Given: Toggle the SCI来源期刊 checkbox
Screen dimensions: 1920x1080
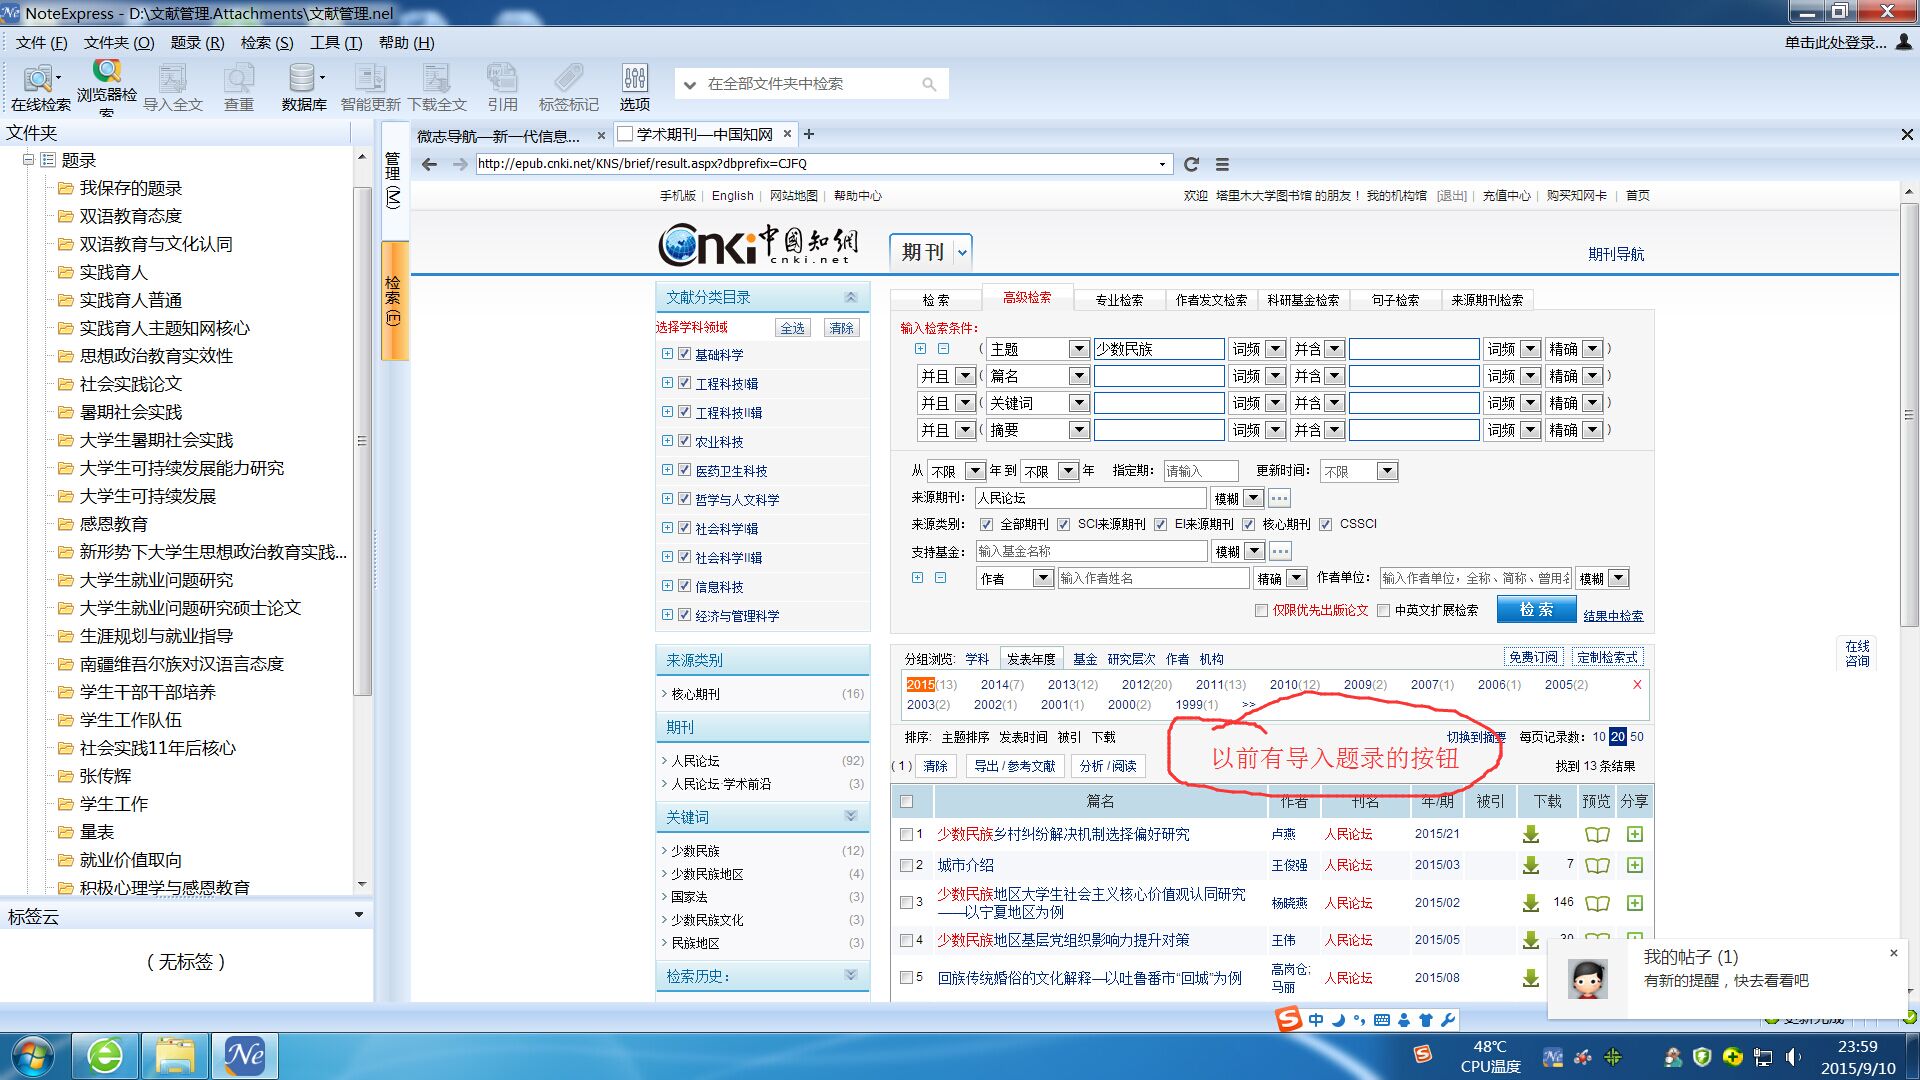Looking at the screenshot, I should (1064, 524).
